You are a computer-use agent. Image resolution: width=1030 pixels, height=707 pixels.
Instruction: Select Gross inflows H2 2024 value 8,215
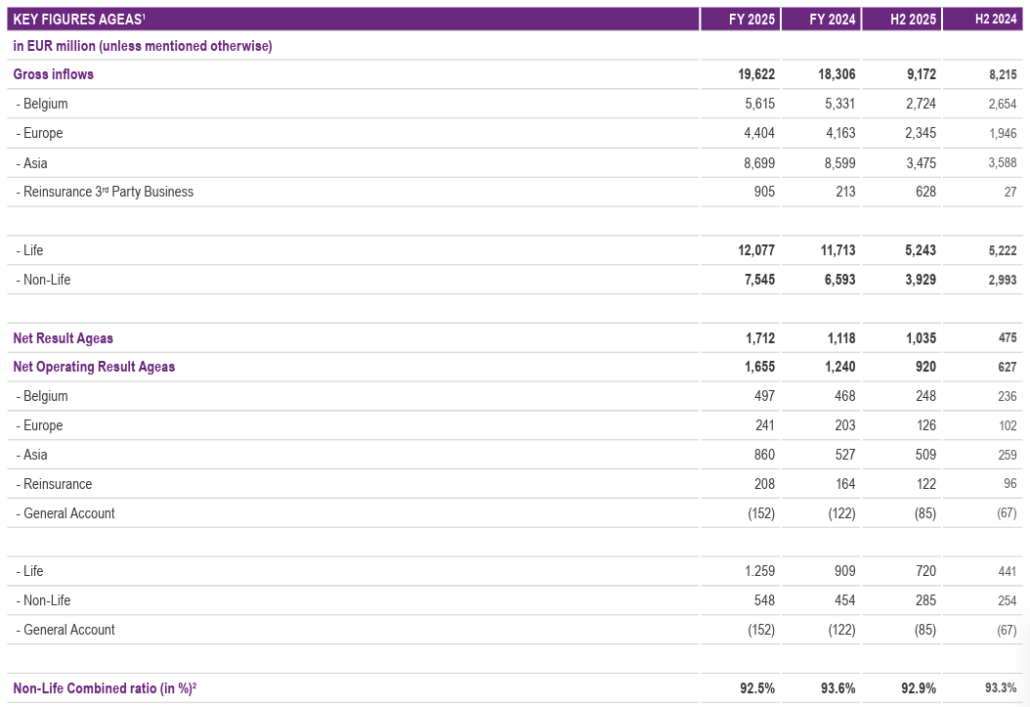point(1003,75)
